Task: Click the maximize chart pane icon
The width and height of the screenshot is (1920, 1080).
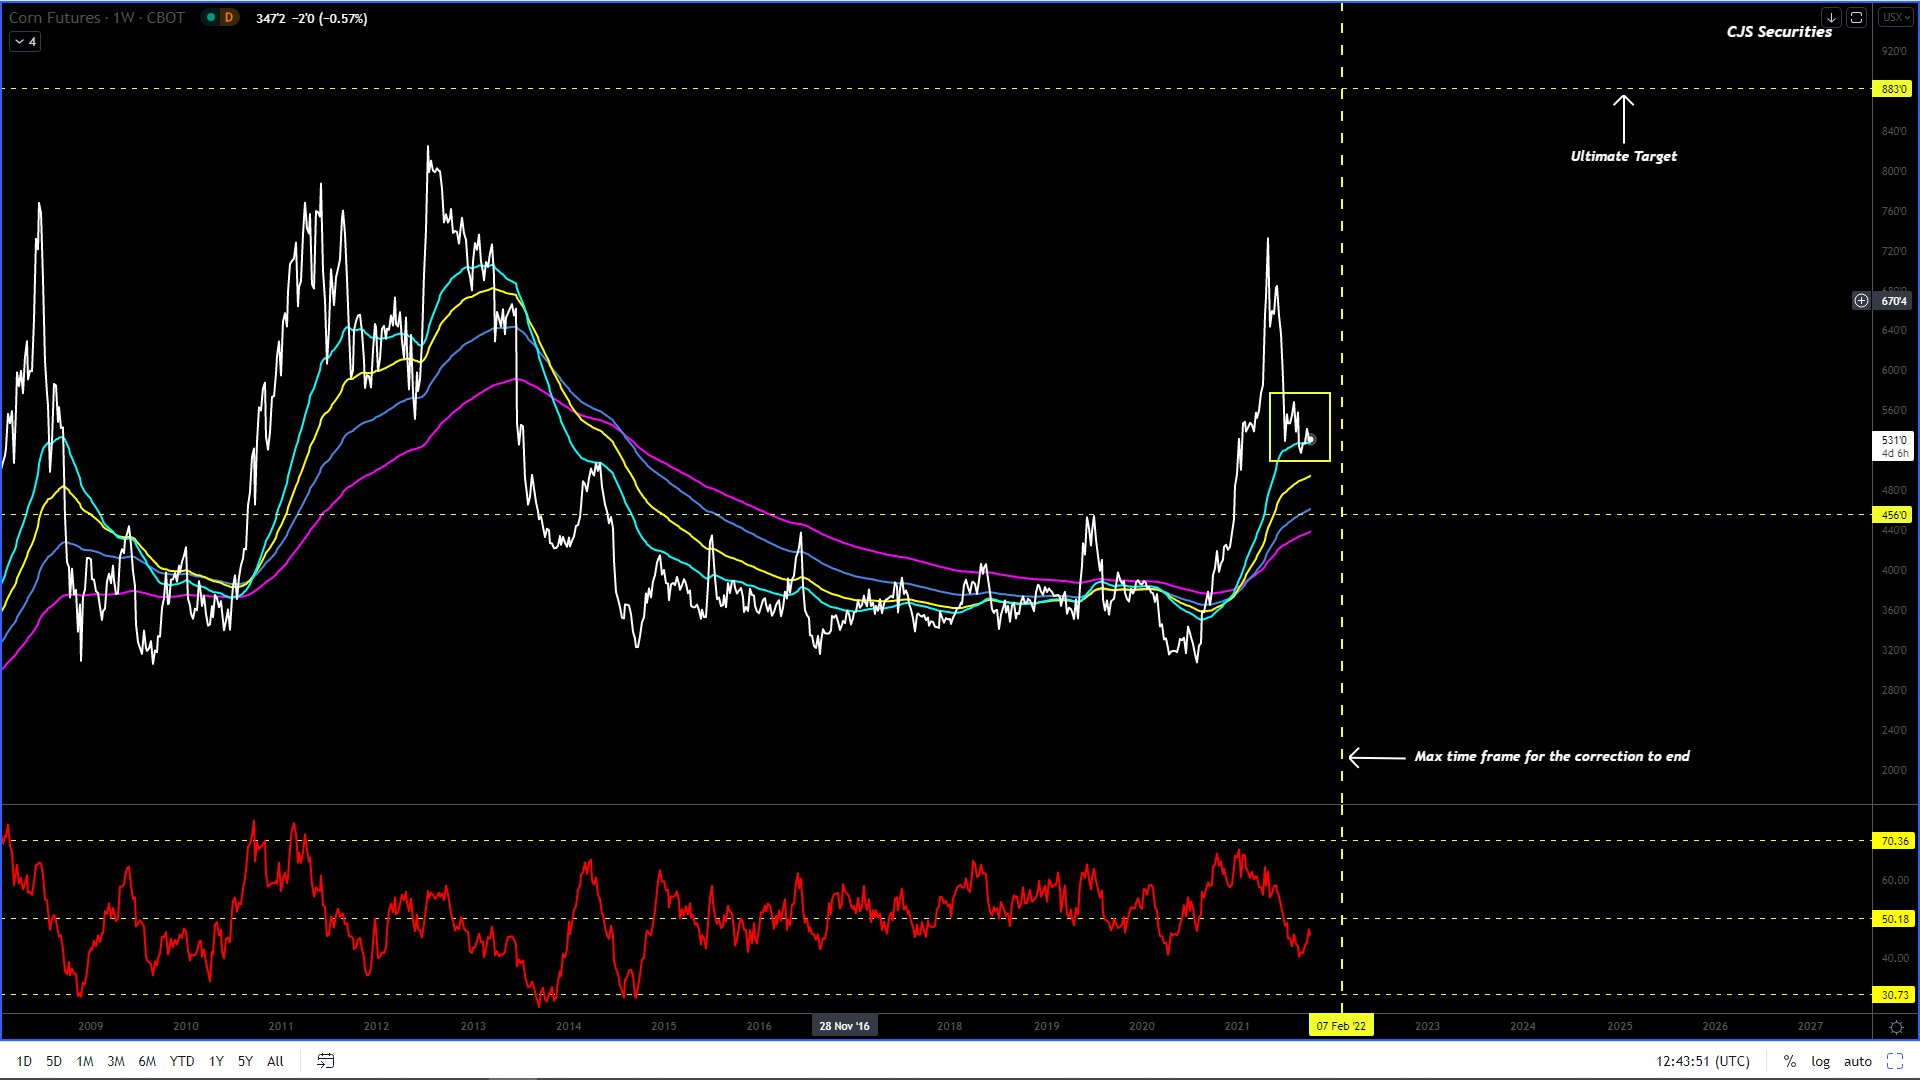Action: click(x=1857, y=18)
